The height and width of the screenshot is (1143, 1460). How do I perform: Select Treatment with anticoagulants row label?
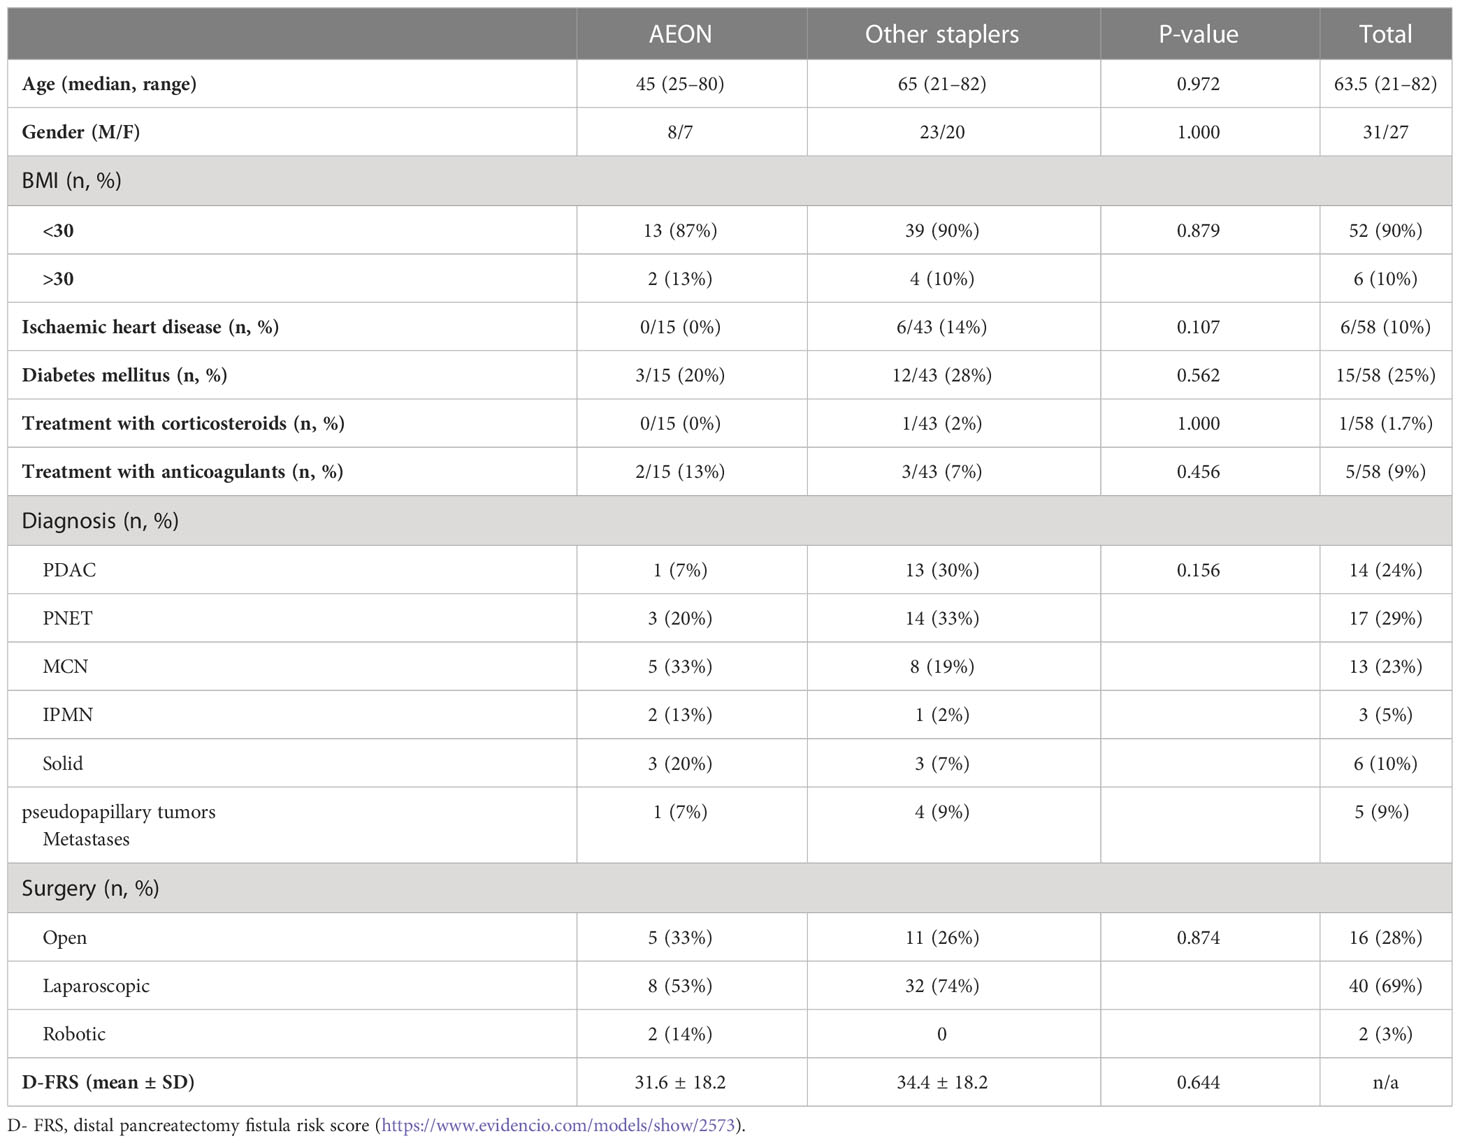pos(182,472)
